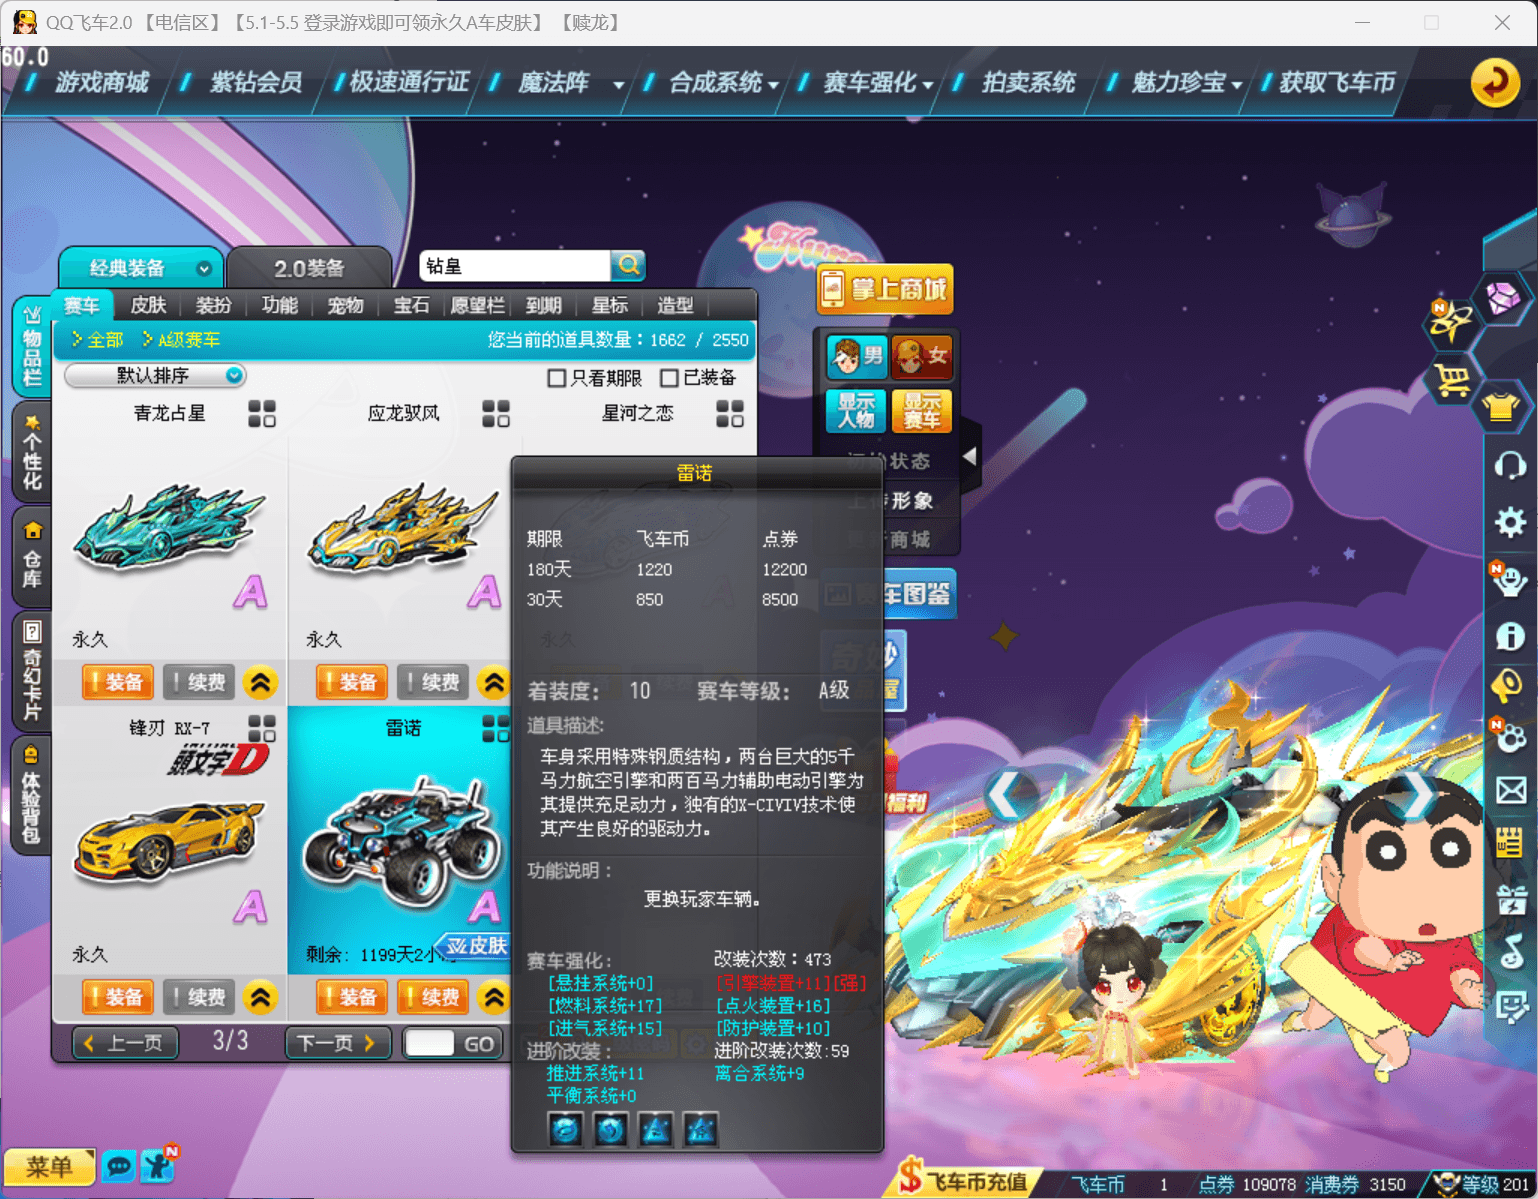
Task: Click the search field containing 钻皇
Action: [515, 265]
